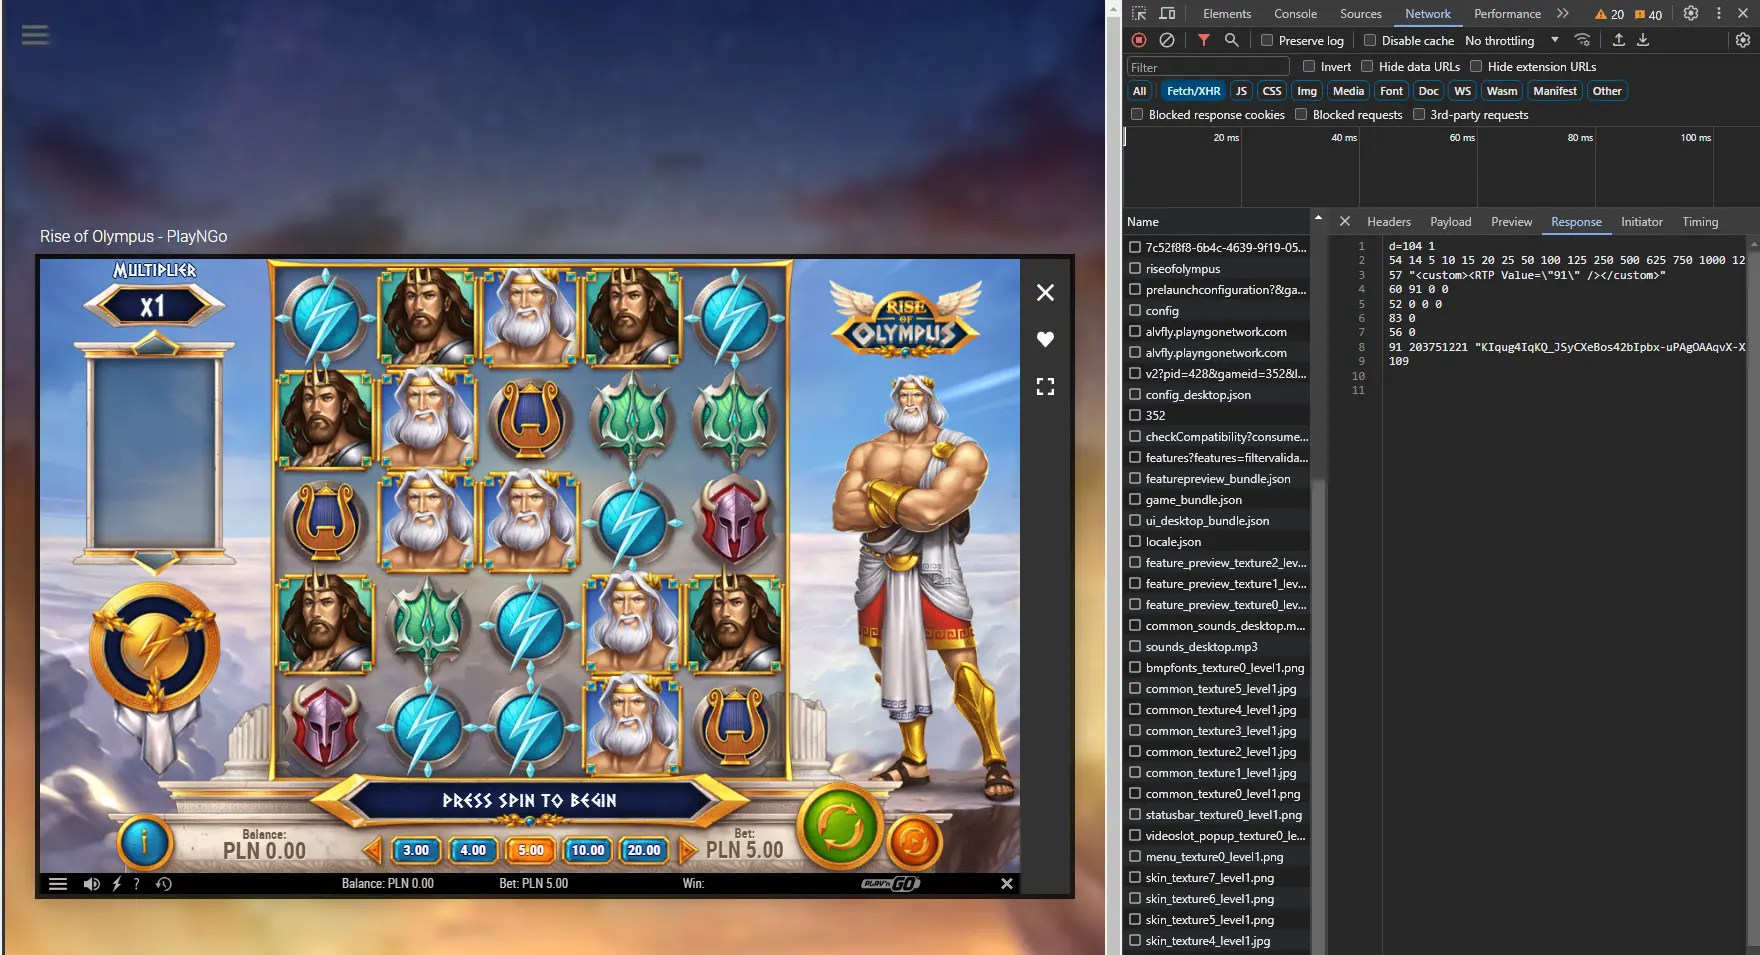
Task: Clear the network log
Action: click(1167, 40)
